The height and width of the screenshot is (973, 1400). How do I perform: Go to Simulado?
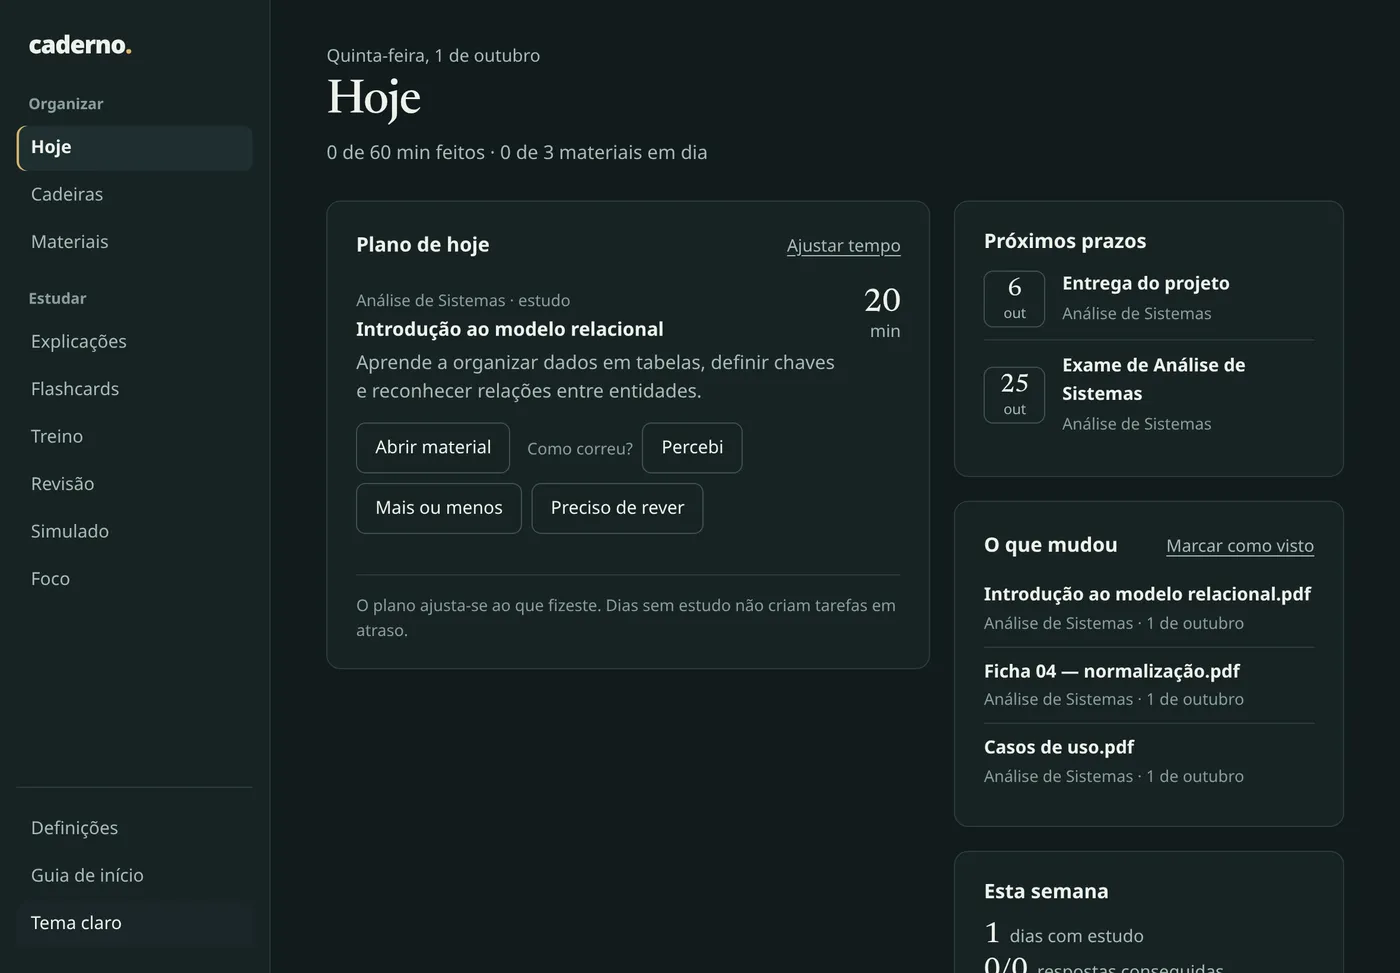134,532
